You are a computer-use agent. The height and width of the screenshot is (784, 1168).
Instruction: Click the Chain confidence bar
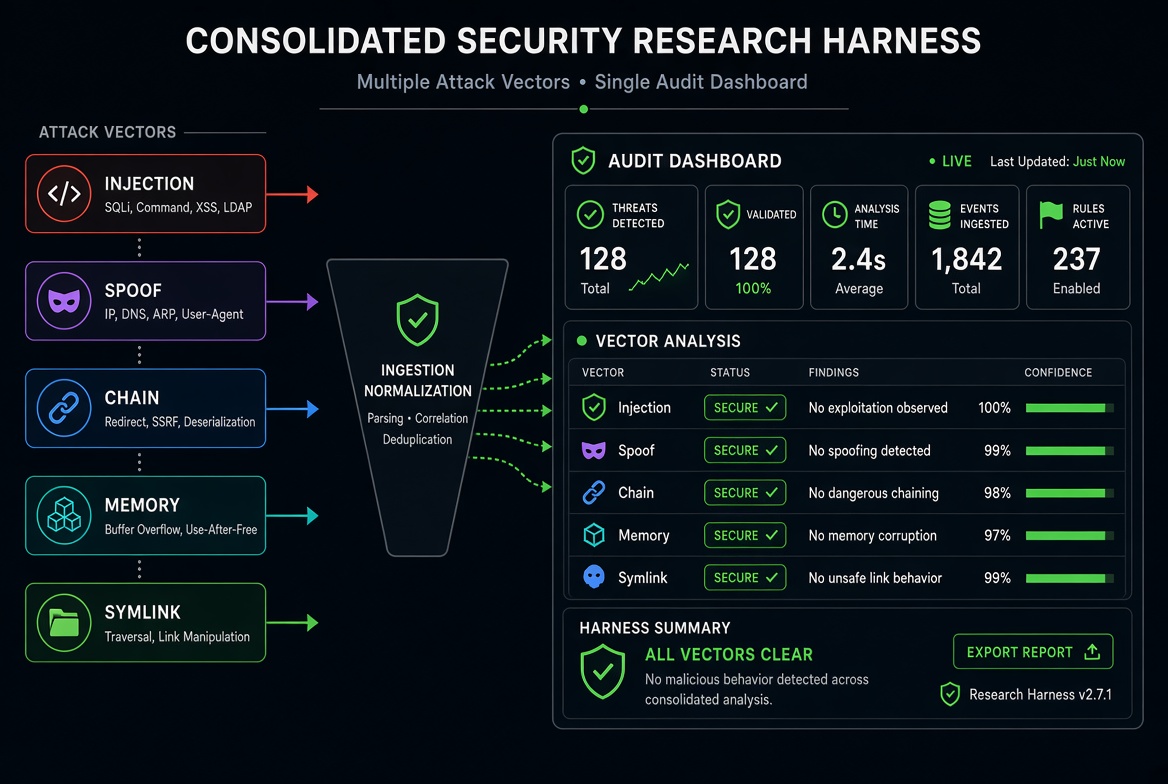click(x=1070, y=493)
